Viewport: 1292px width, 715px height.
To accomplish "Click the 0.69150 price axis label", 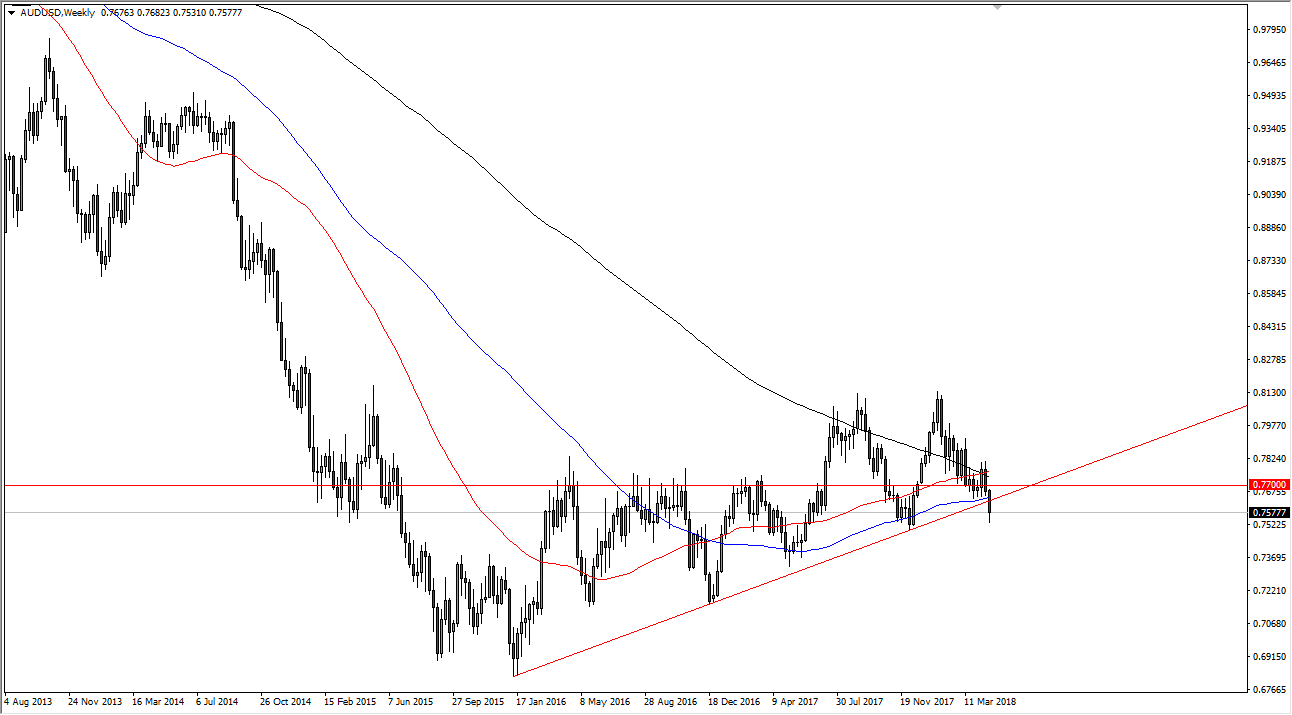I will point(1267,657).
